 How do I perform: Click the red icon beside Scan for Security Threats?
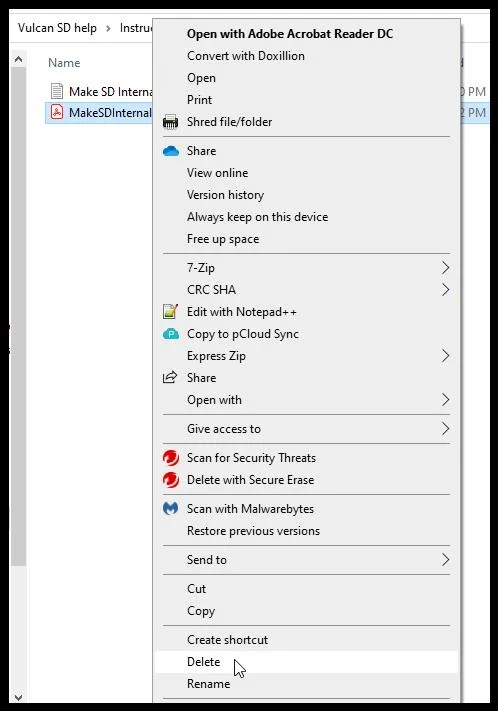[x=171, y=458]
